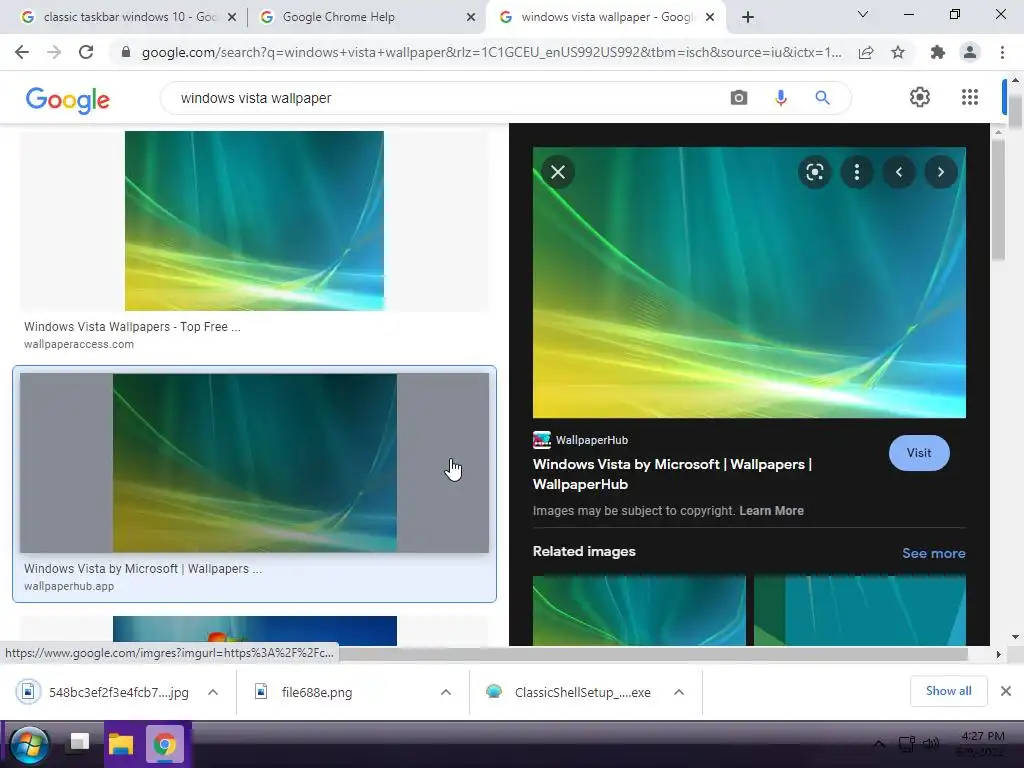Submit search with the blue magnifier icon
The image size is (1024, 768).
822,98
